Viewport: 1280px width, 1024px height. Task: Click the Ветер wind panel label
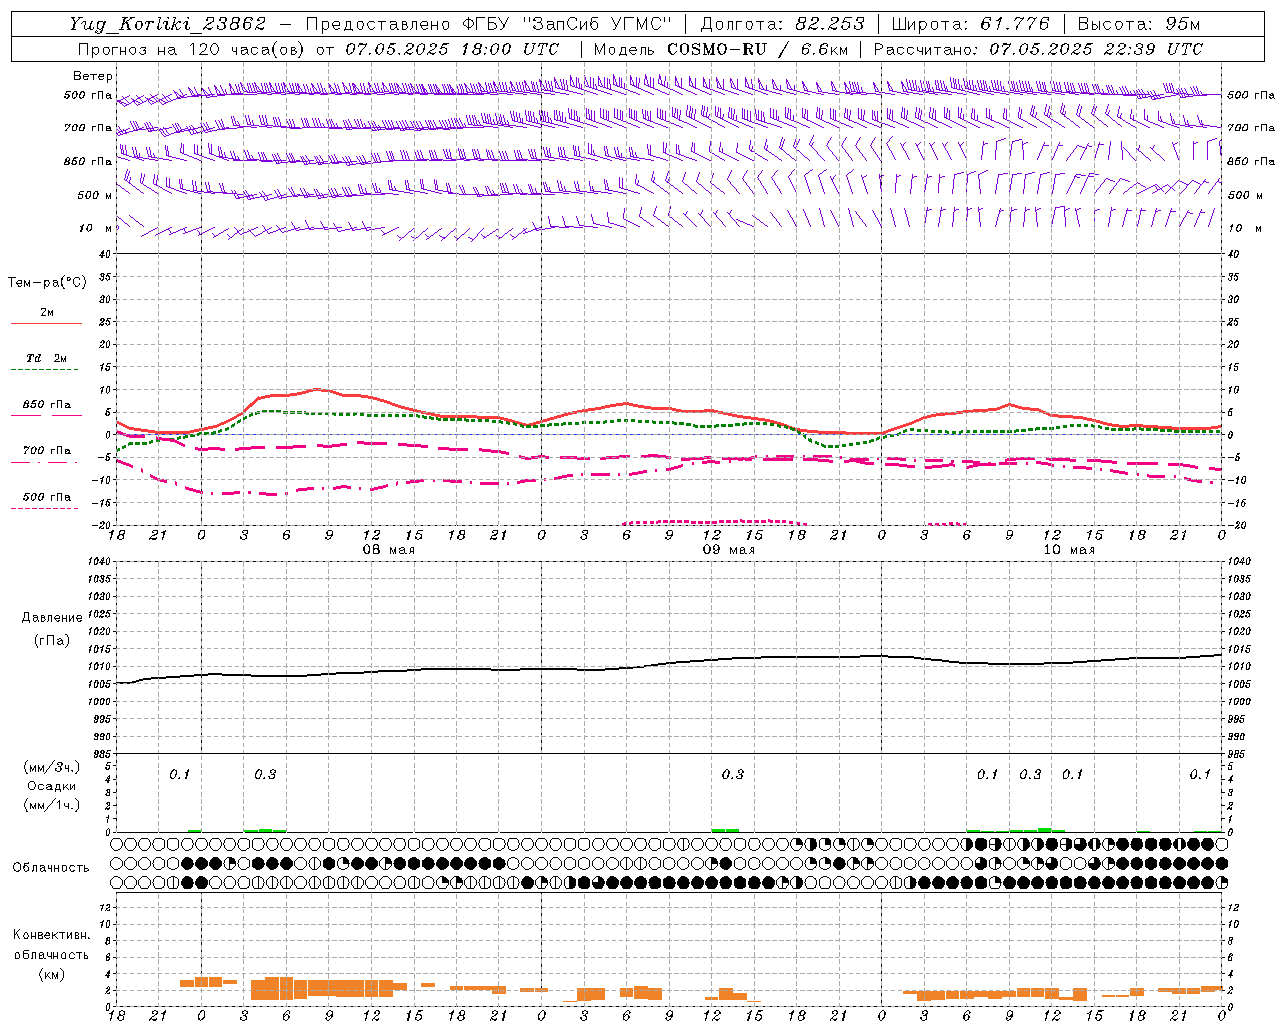(x=93, y=76)
